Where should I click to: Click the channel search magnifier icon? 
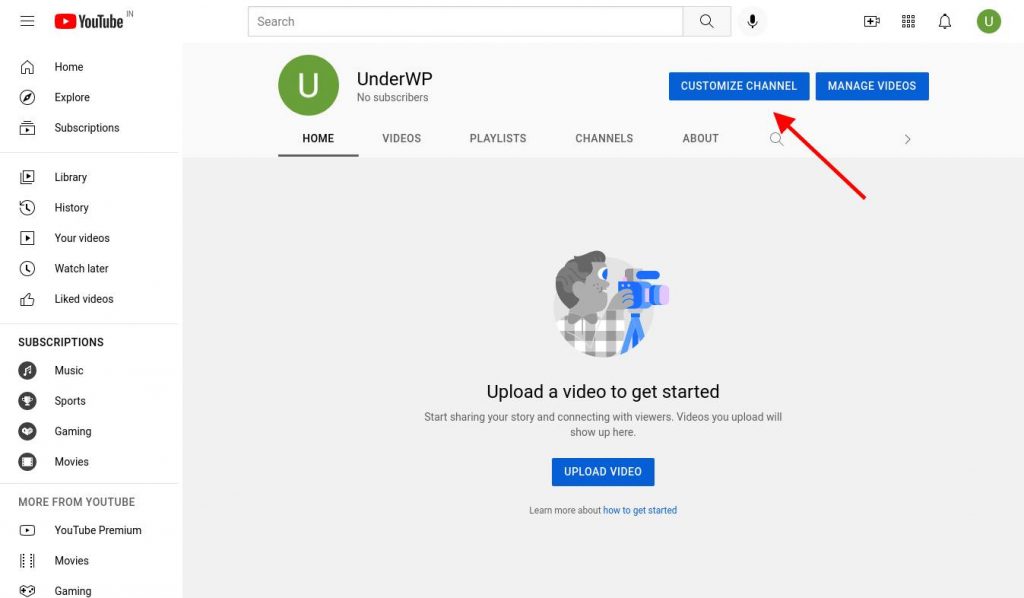[776, 138]
